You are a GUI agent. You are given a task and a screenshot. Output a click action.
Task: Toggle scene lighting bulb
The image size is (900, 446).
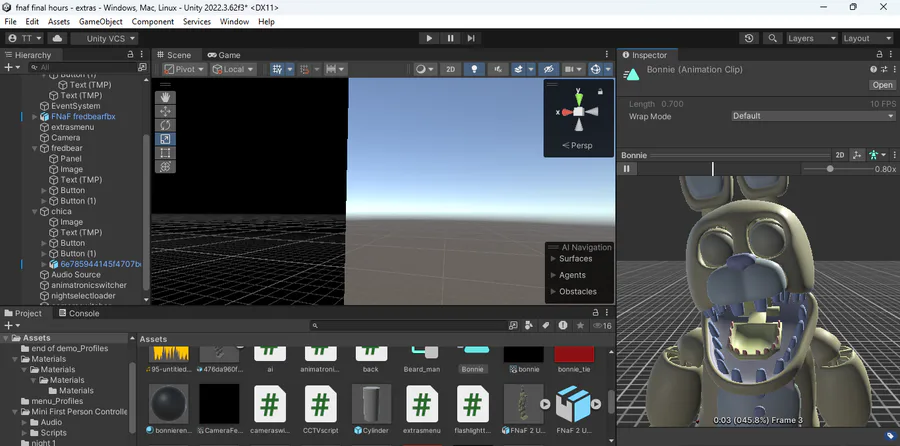474,69
